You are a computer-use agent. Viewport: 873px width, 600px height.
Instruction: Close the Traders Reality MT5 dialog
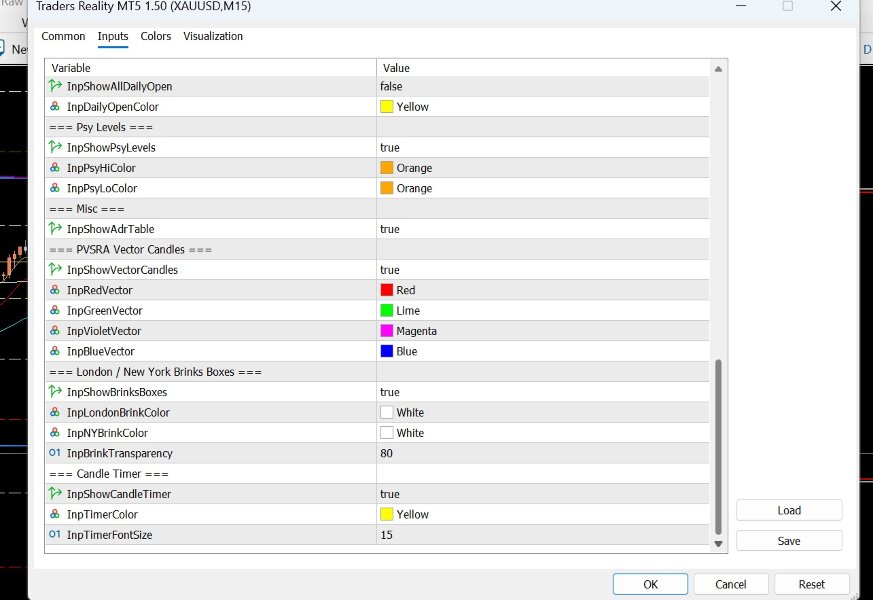pyautogui.click(x=836, y=6)
